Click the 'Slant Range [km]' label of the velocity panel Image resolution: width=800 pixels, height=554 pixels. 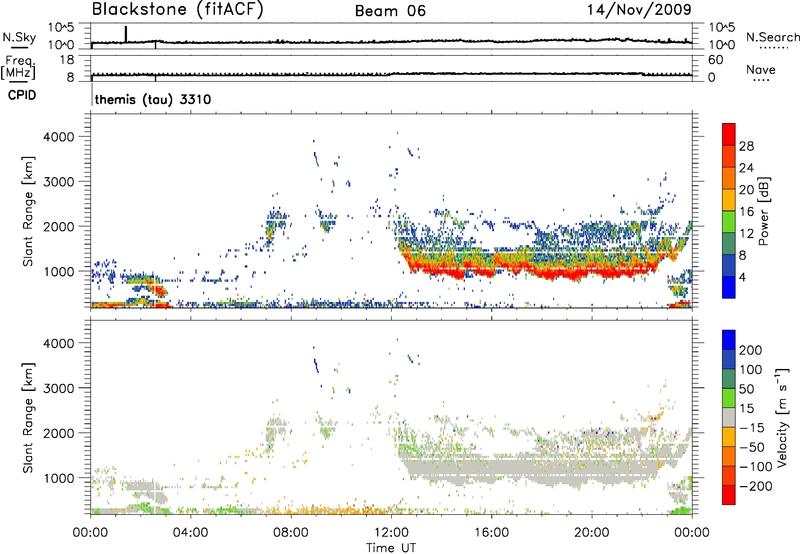point(28,418)
